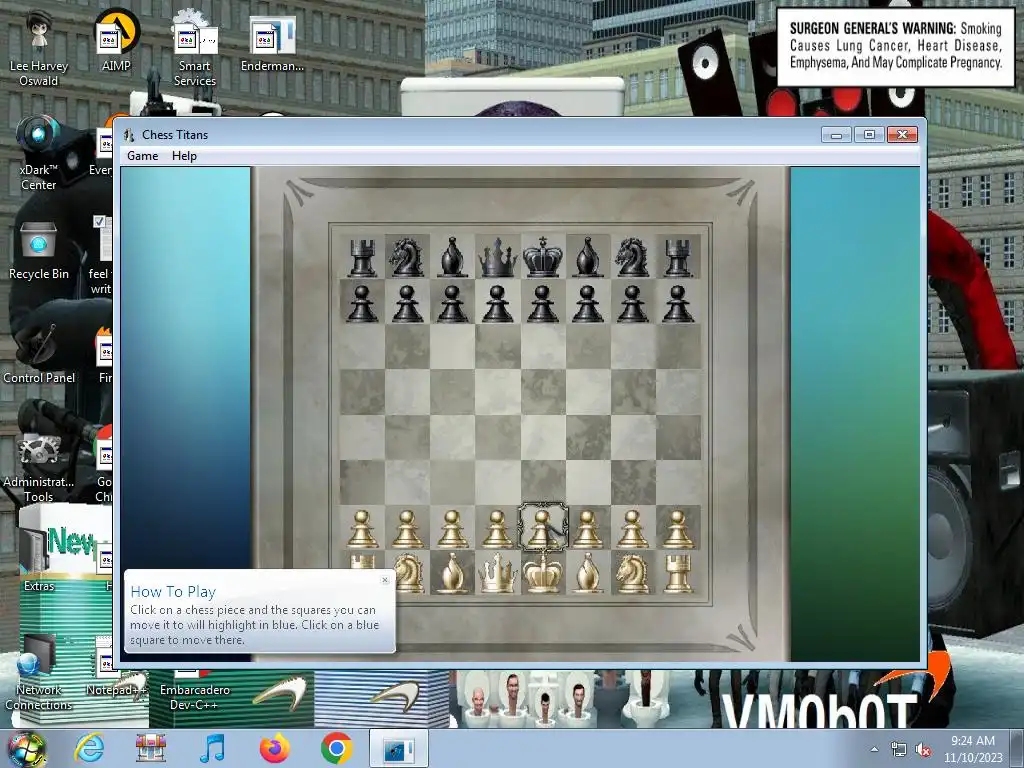This screenshot has width=1024, height=768.
Task: Click the black pawn in front of the black king
Action: (542, 303)
